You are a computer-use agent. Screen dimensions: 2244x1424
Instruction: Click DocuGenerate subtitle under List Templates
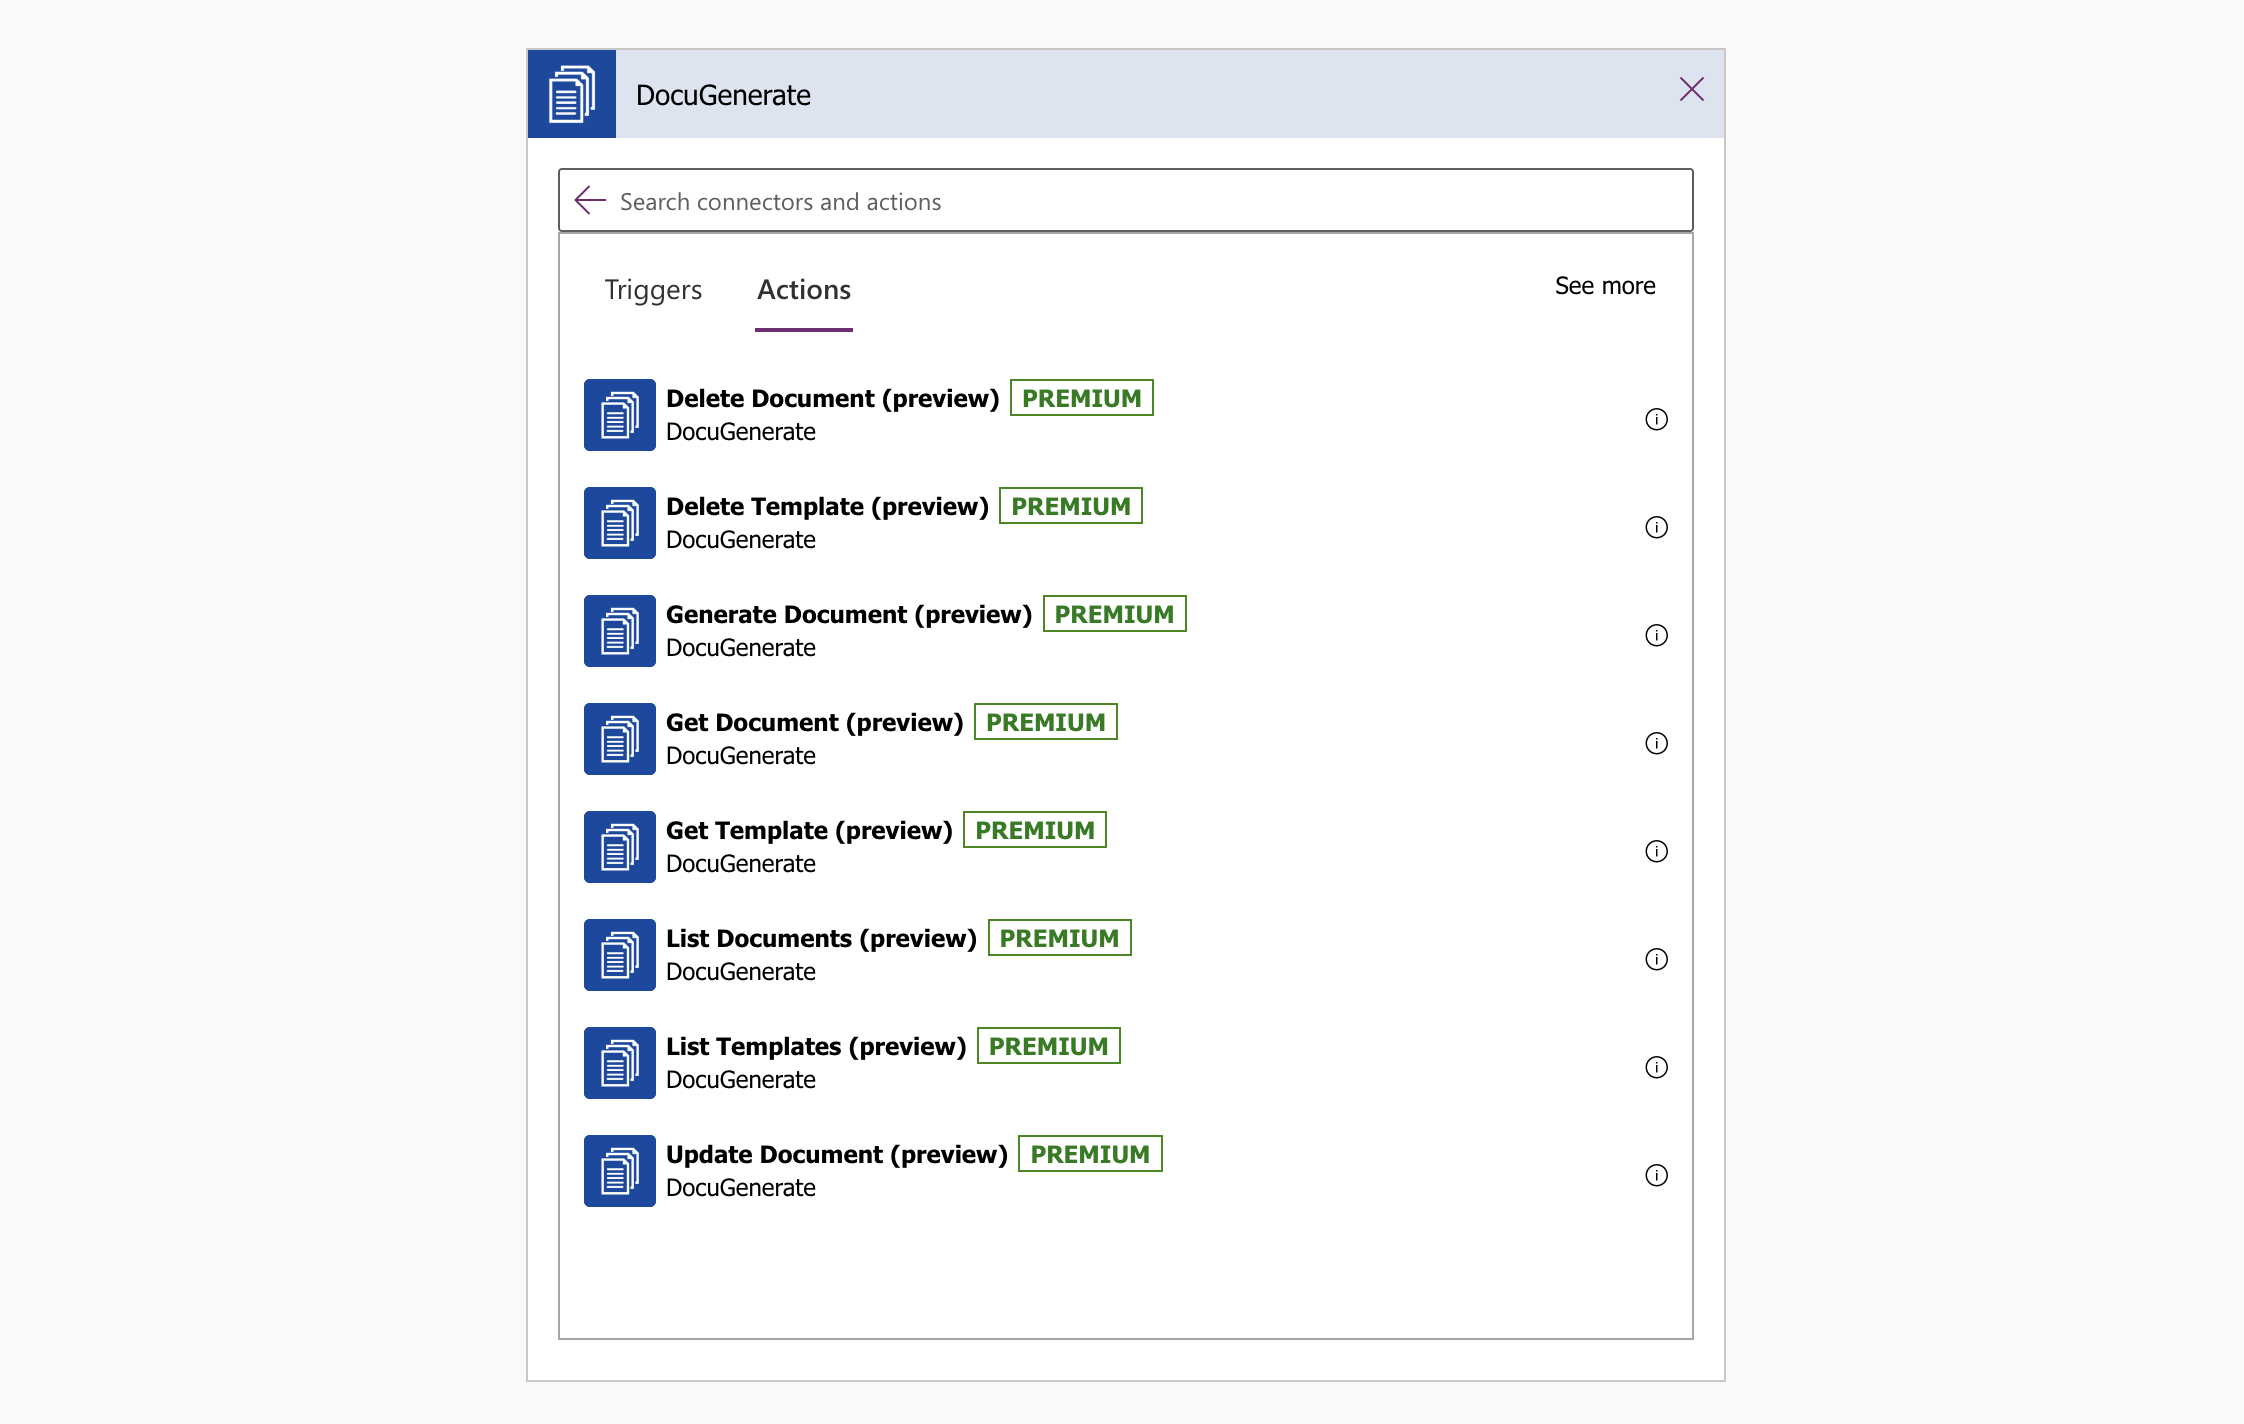[x=741, y=1080]
